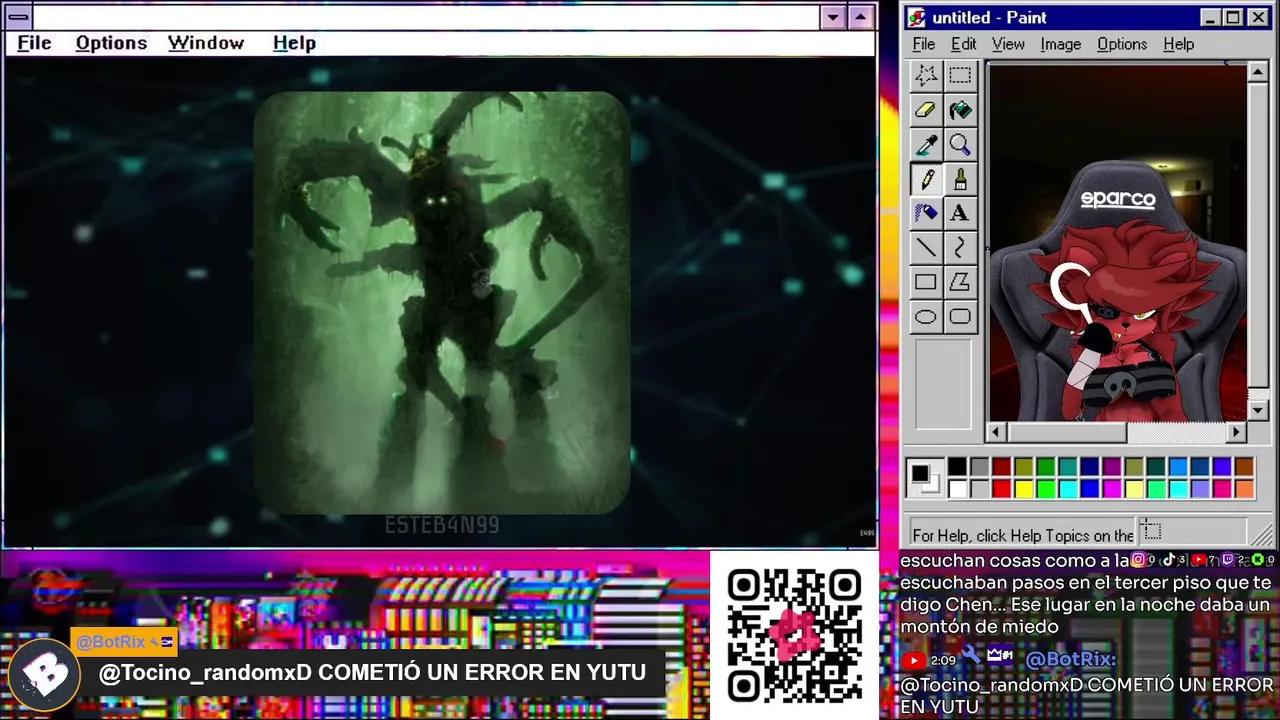Click the scroll-up arrow in the Paint canvas
Image resolution: width=1280 pixels, height=720 pixels.
pos(1258,72)
